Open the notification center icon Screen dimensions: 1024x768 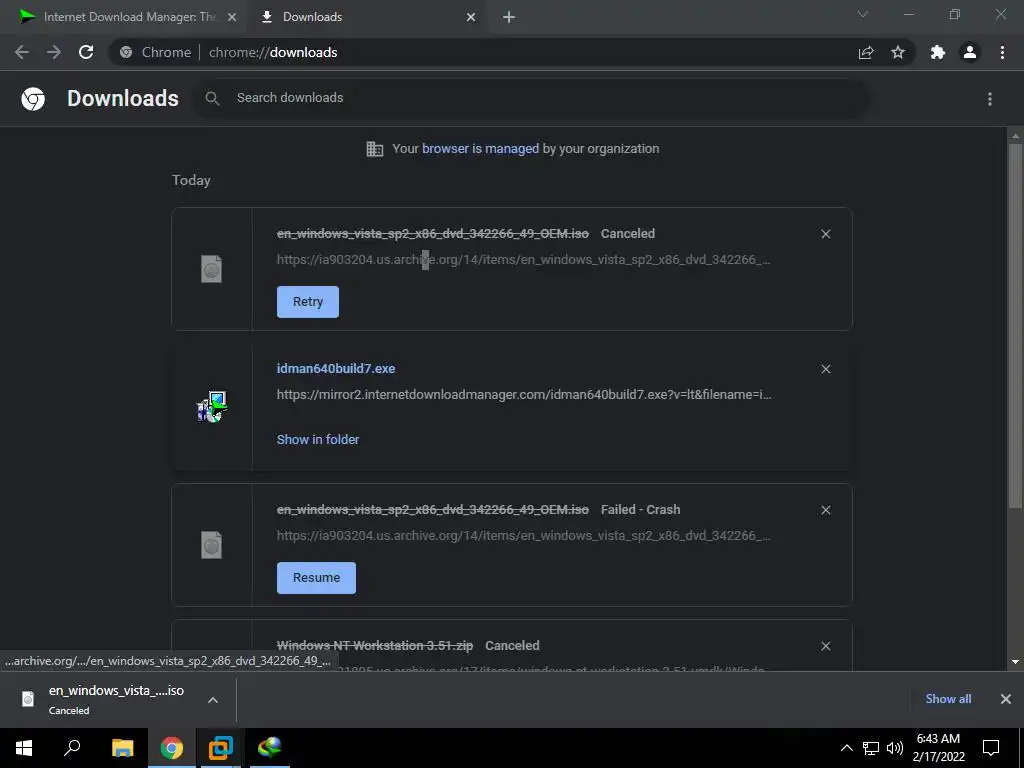991,748
